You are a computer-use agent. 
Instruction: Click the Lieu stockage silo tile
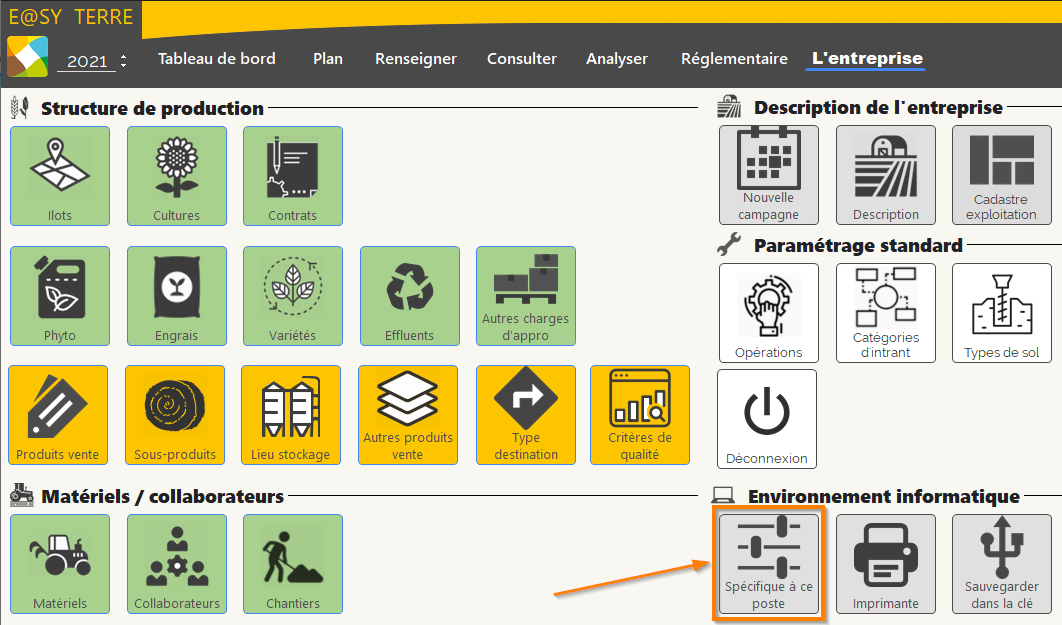(x=291, y=415)
